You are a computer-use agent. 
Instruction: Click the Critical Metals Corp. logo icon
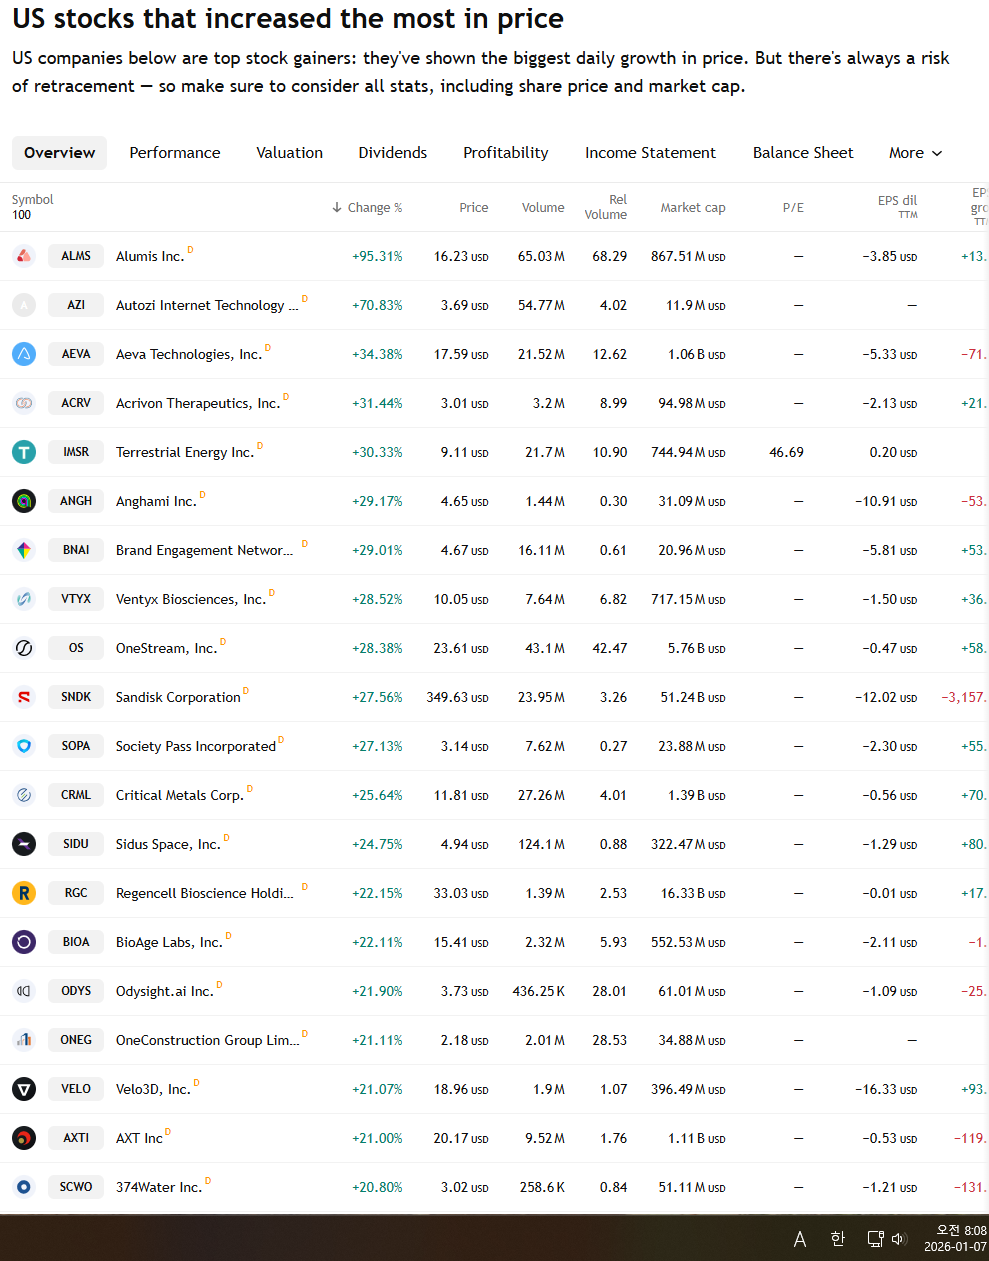point(24,795)
